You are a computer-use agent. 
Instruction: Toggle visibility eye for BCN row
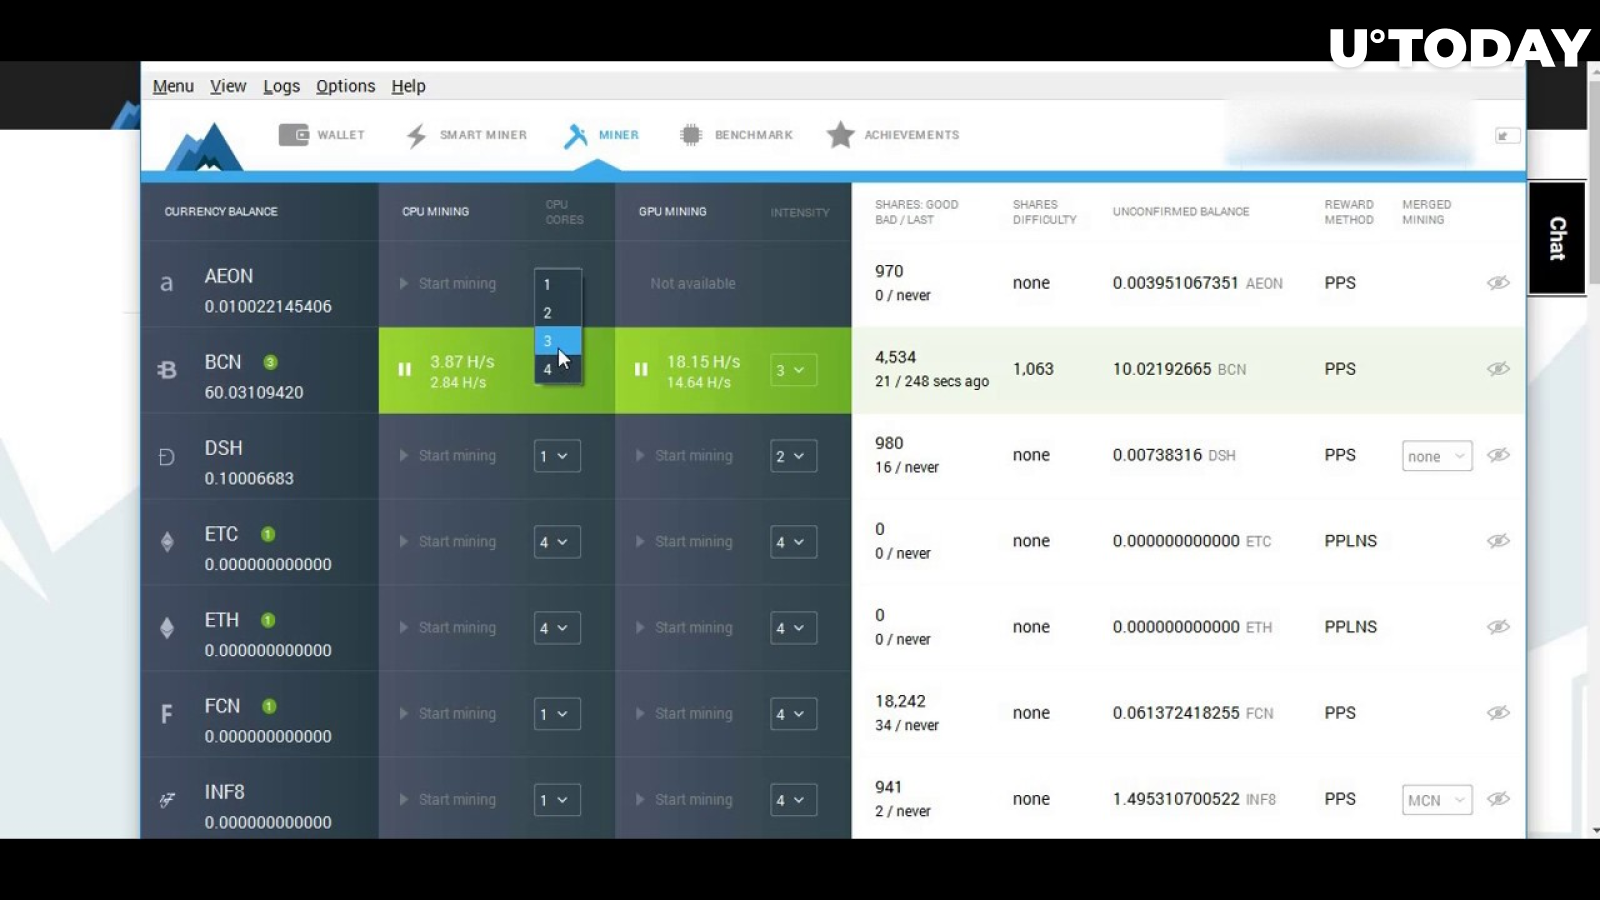coord(1498,369)
